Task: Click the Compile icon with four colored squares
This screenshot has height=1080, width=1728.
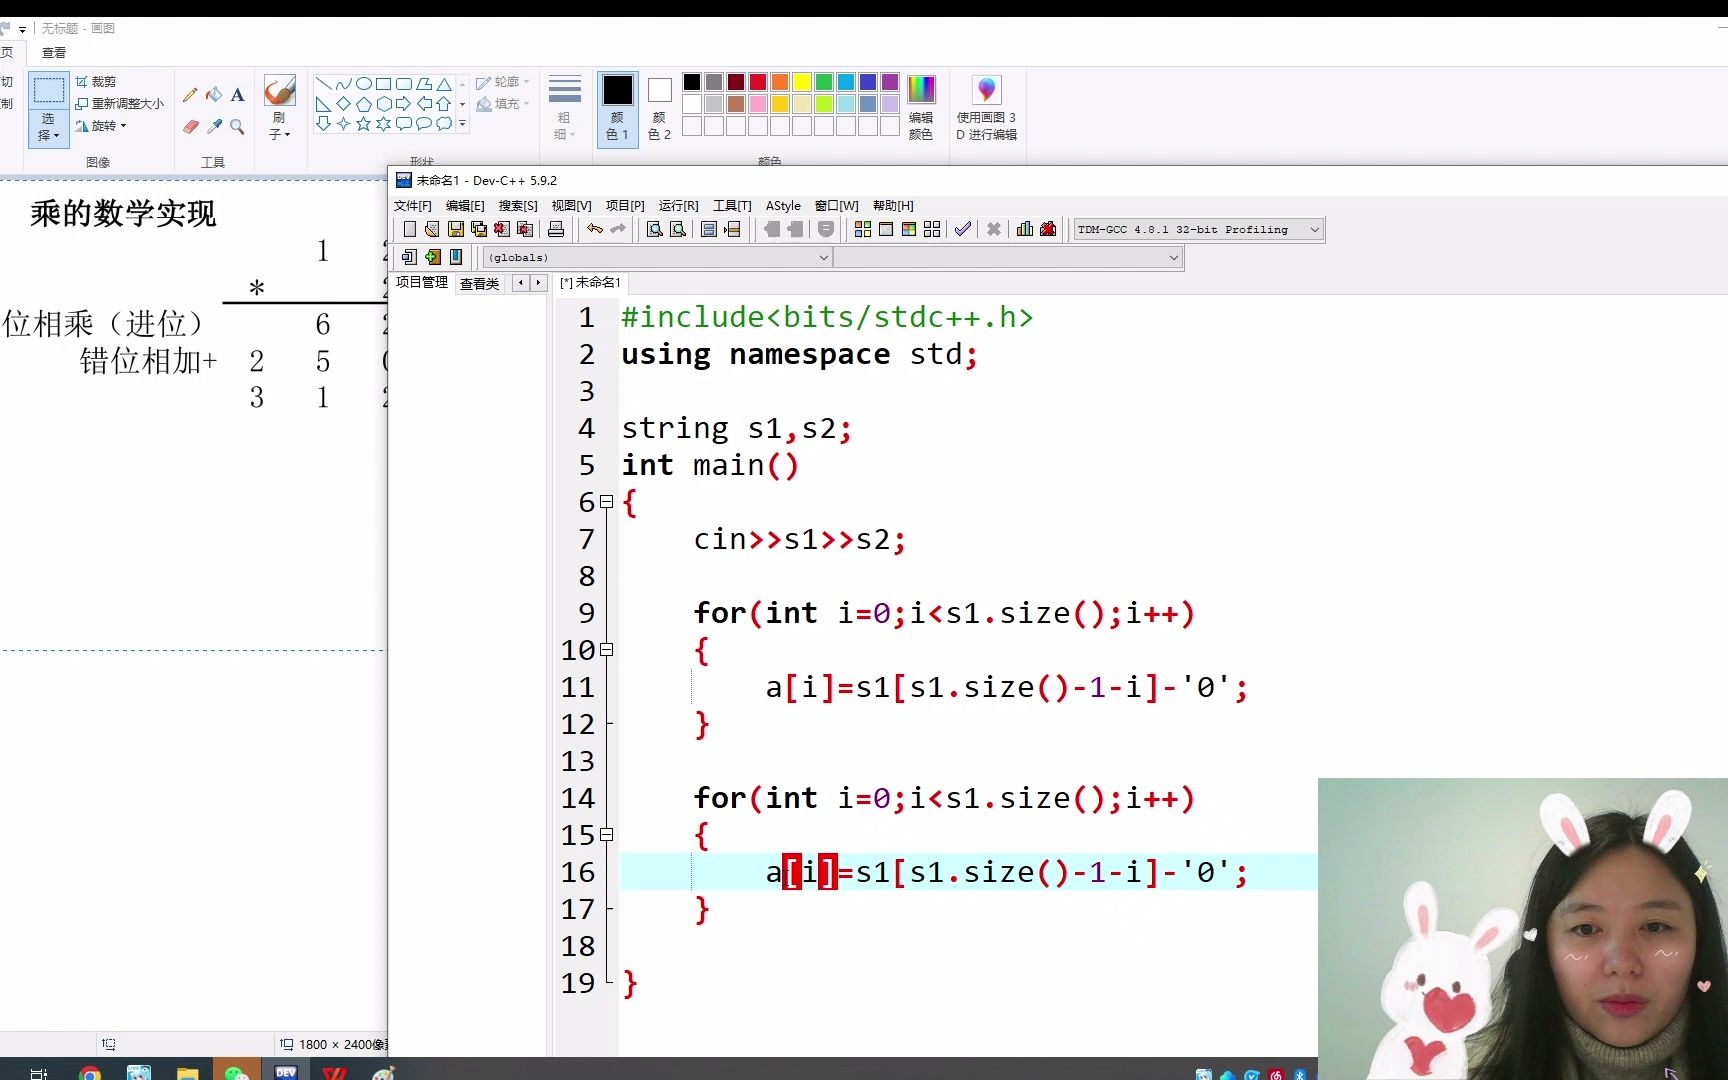Action: (862, 229)
